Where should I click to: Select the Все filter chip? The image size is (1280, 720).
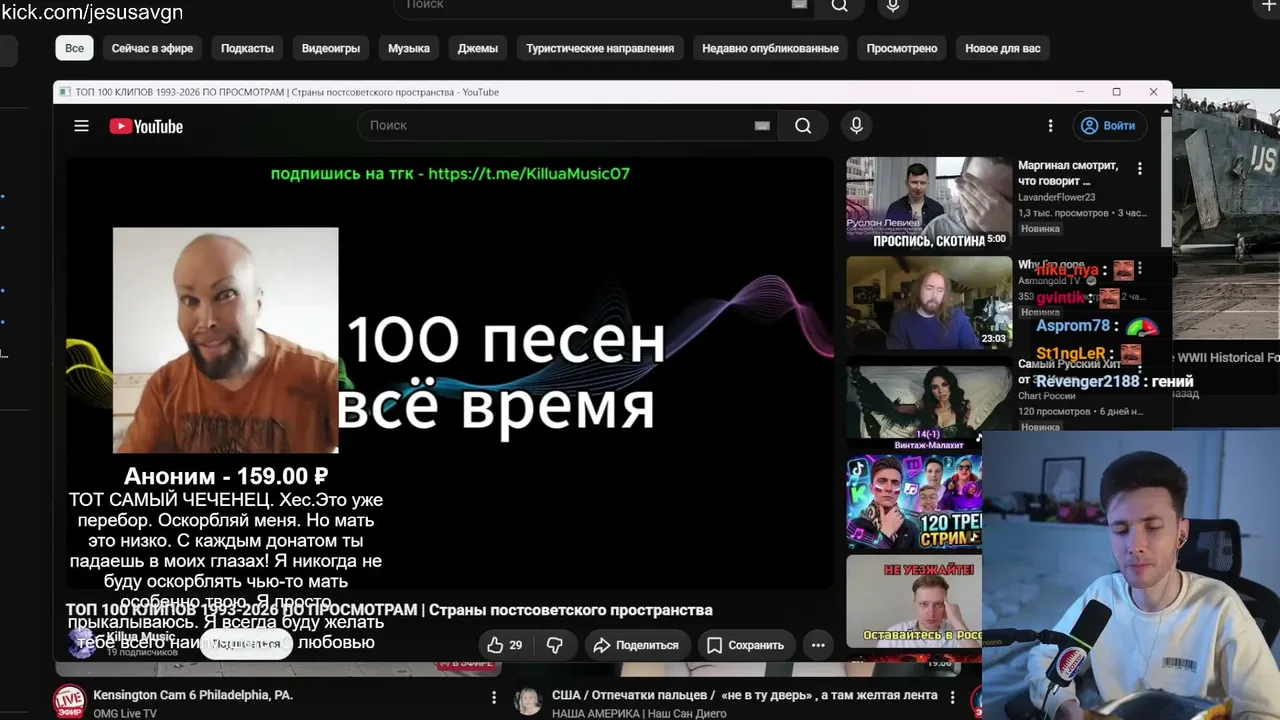point(75,48)
